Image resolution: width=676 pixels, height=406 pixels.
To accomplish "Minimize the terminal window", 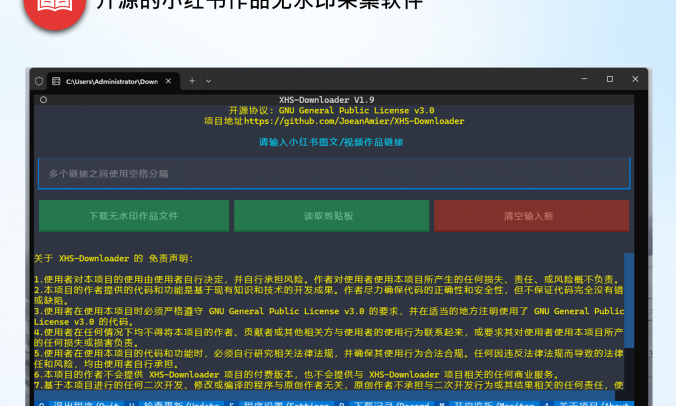I will 584,79.
